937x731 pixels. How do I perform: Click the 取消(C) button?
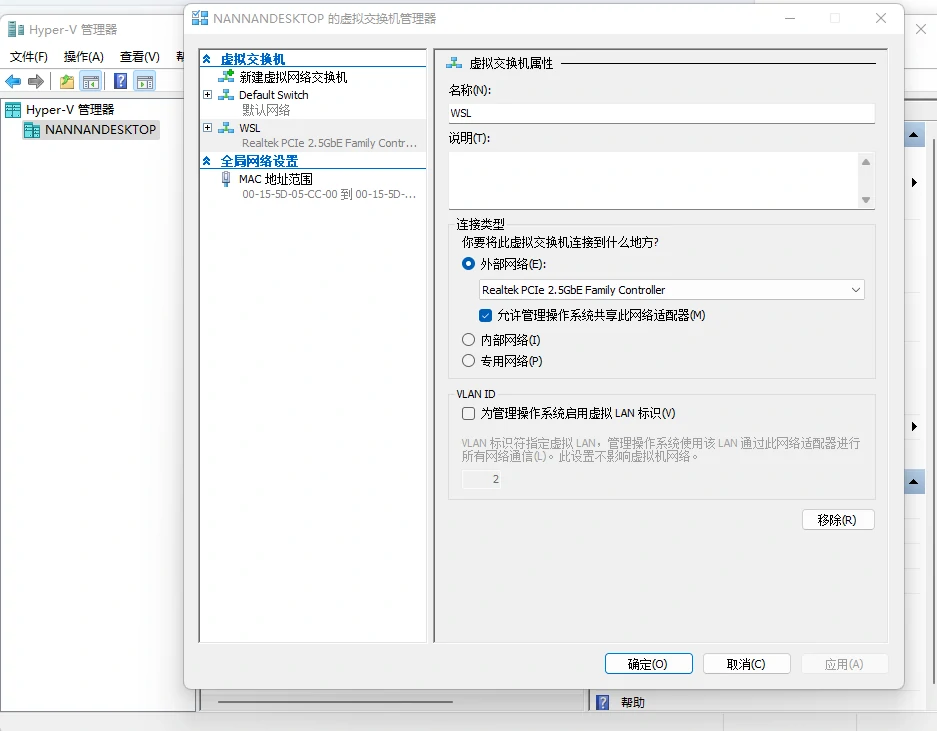tap(746, 663)
